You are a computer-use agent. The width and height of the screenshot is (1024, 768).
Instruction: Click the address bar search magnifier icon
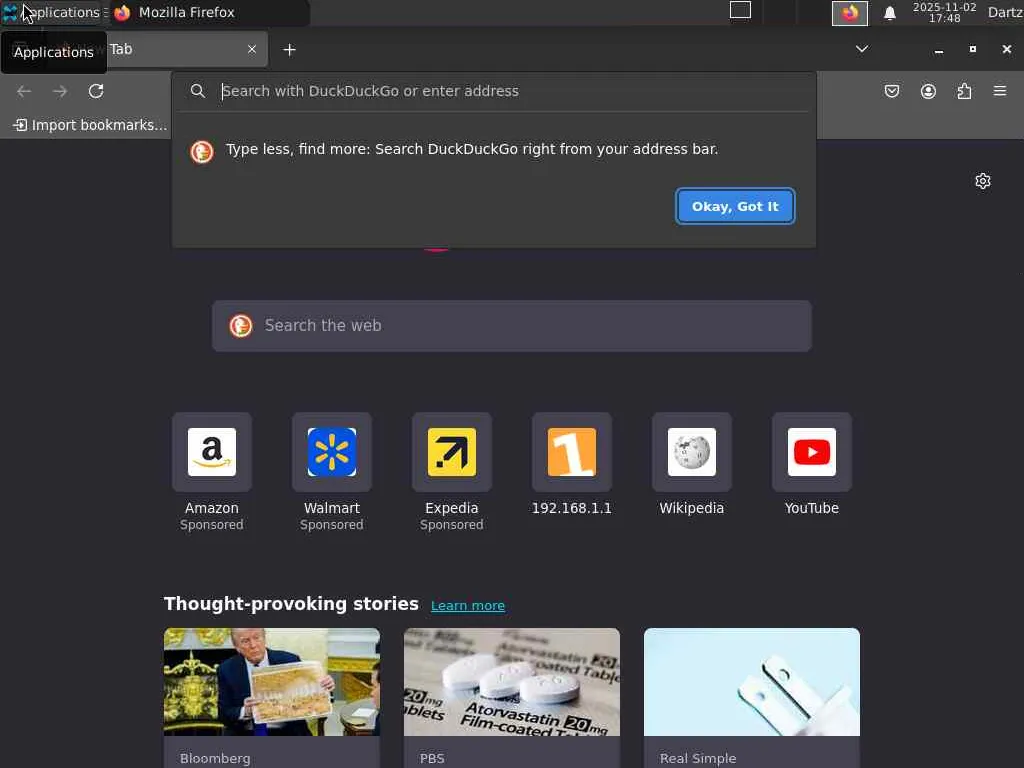198,91
